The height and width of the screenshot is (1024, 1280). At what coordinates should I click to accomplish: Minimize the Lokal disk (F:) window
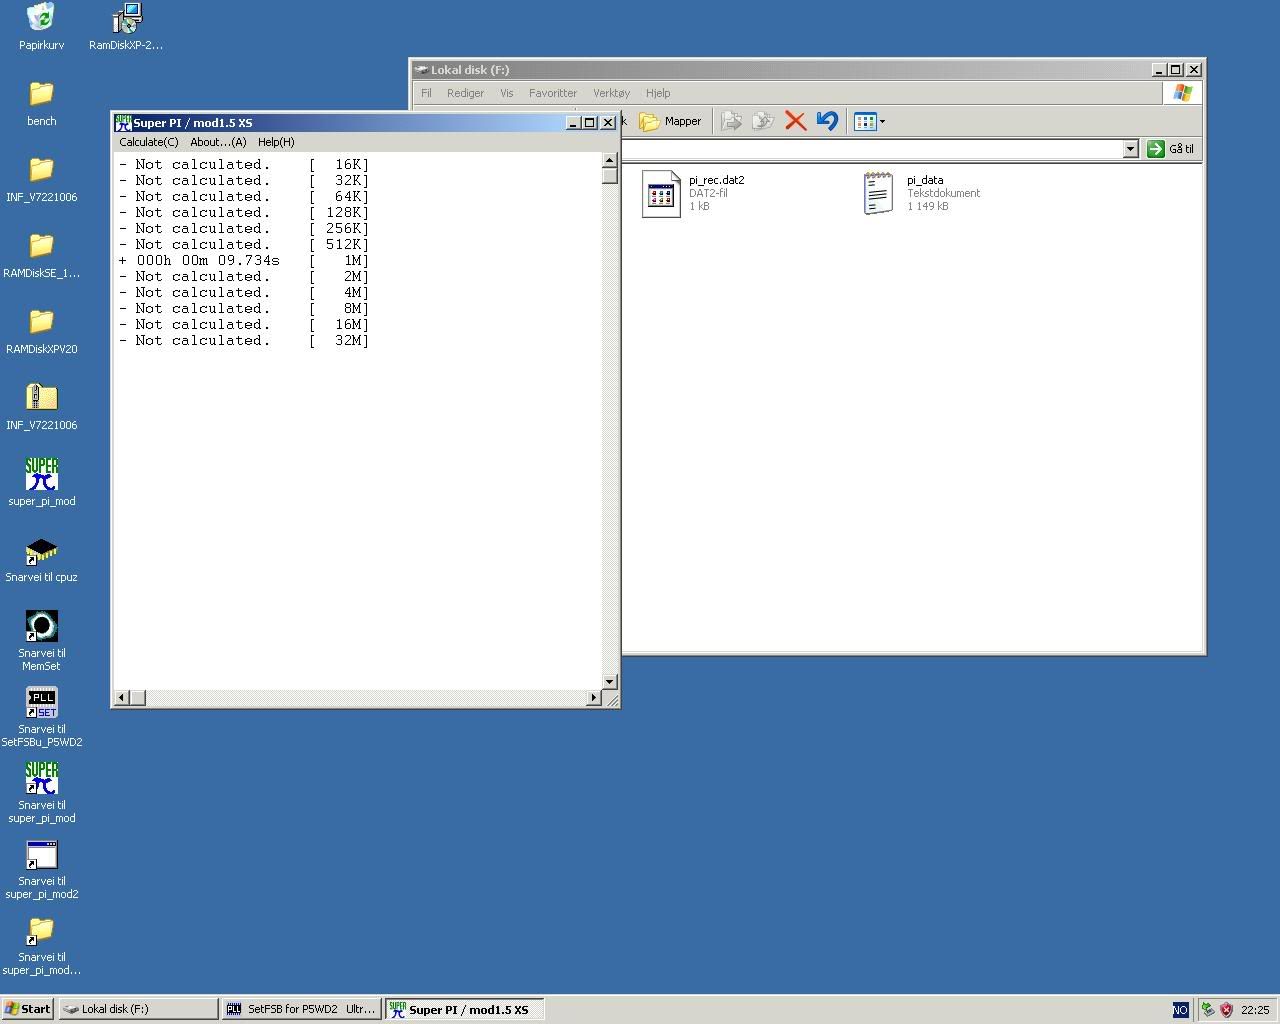1159,70
